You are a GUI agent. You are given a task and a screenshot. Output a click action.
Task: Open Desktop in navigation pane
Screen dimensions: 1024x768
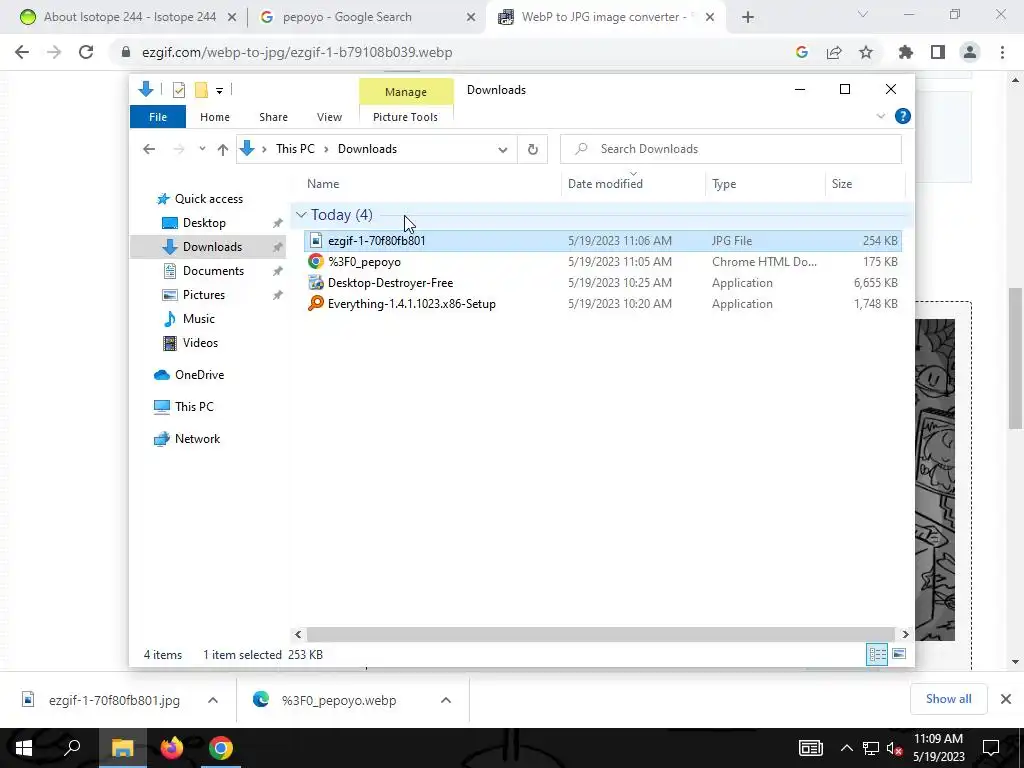click(204, 223)
